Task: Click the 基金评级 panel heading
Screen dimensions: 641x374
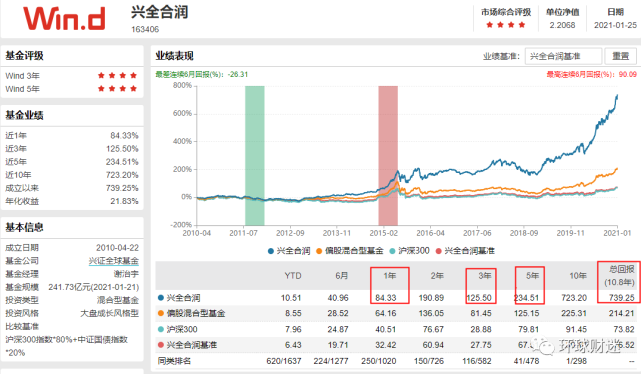Action: tap(25, 56)
